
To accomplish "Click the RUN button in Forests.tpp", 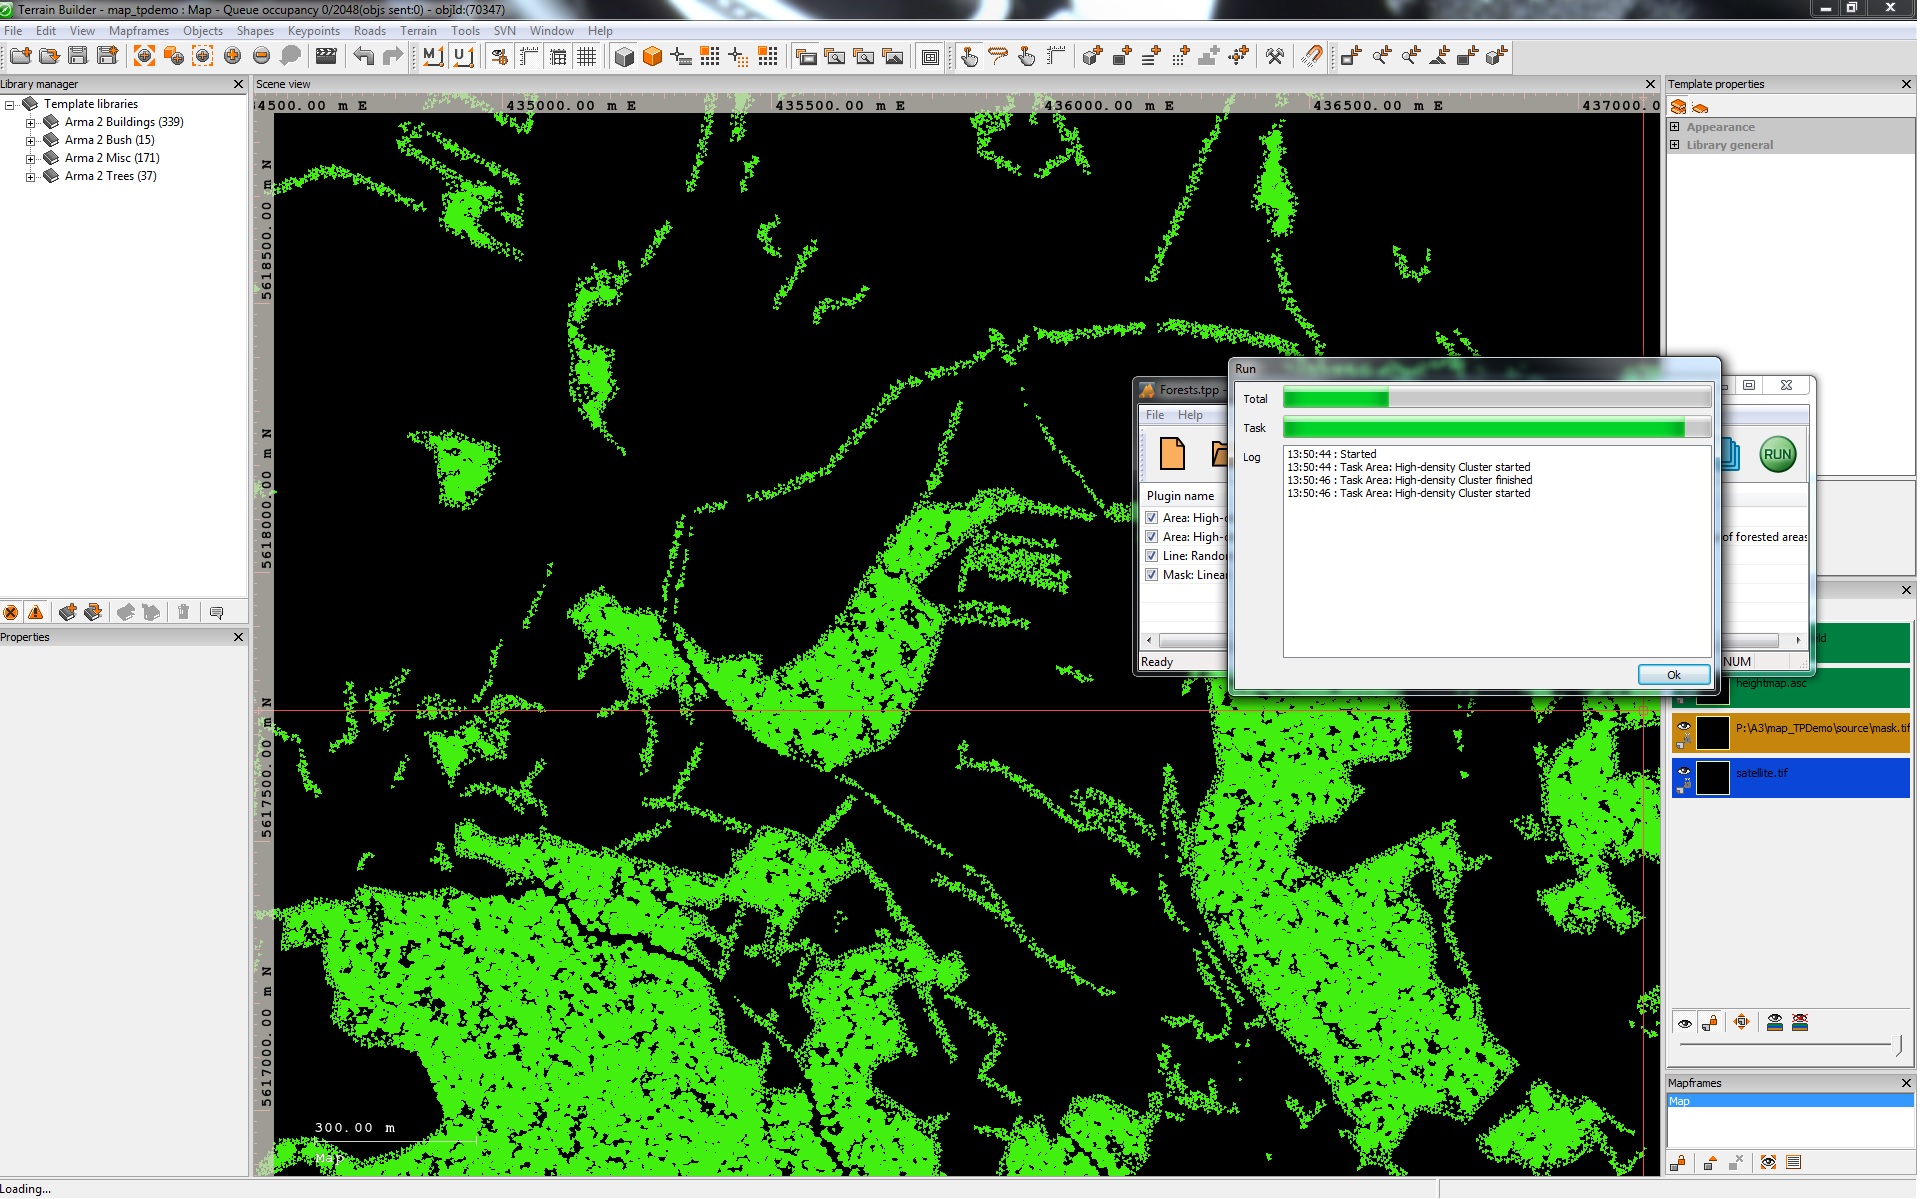I will click(x=1777, y=453).
